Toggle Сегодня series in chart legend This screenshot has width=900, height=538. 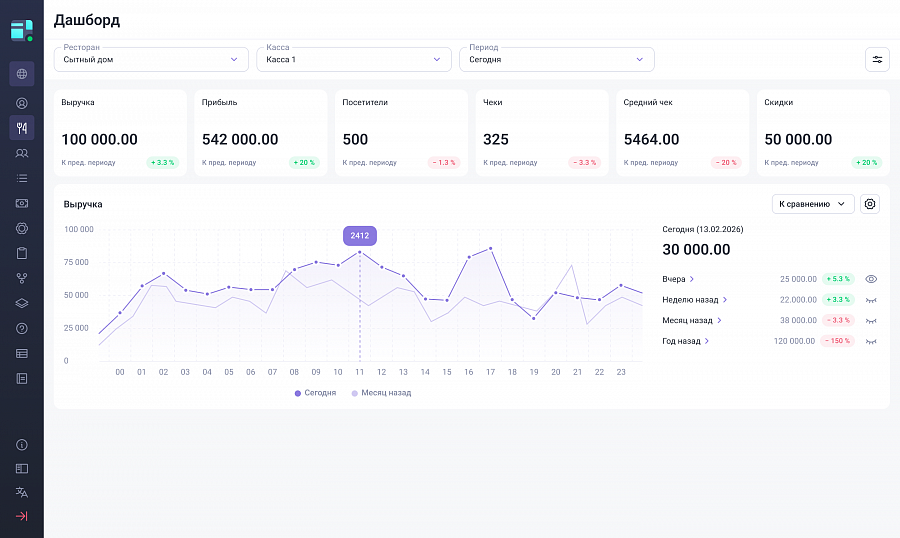tap(315, 393)
